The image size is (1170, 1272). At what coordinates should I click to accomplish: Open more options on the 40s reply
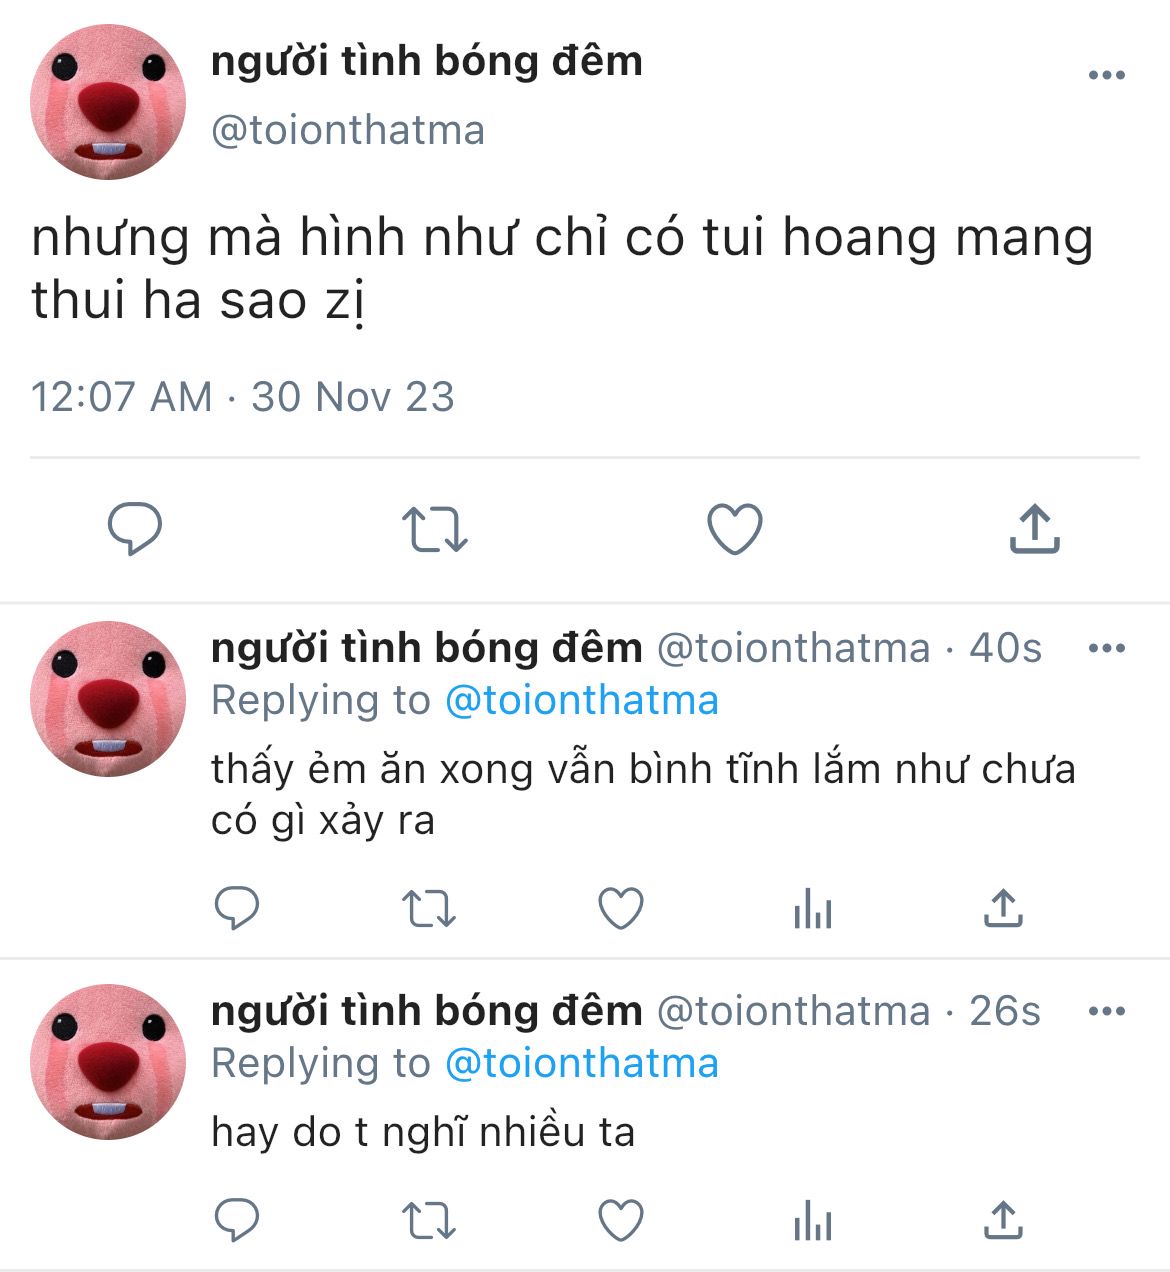pyautogui.click(x=1106, y=648)
